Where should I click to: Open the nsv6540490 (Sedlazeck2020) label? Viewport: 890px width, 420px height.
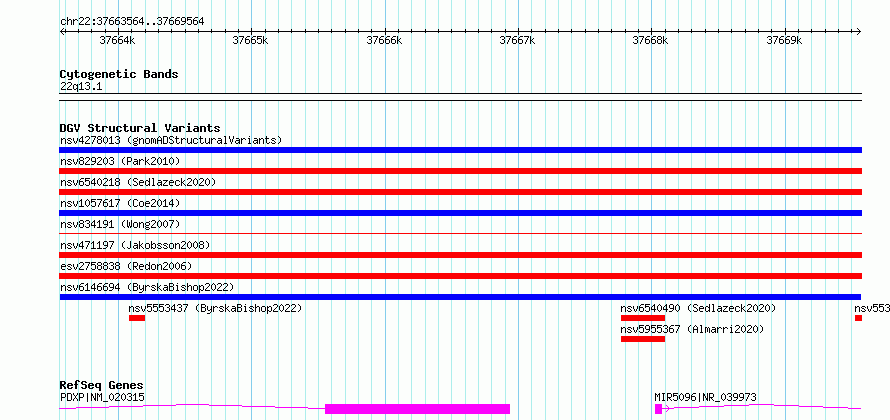(x=698, y=308)
